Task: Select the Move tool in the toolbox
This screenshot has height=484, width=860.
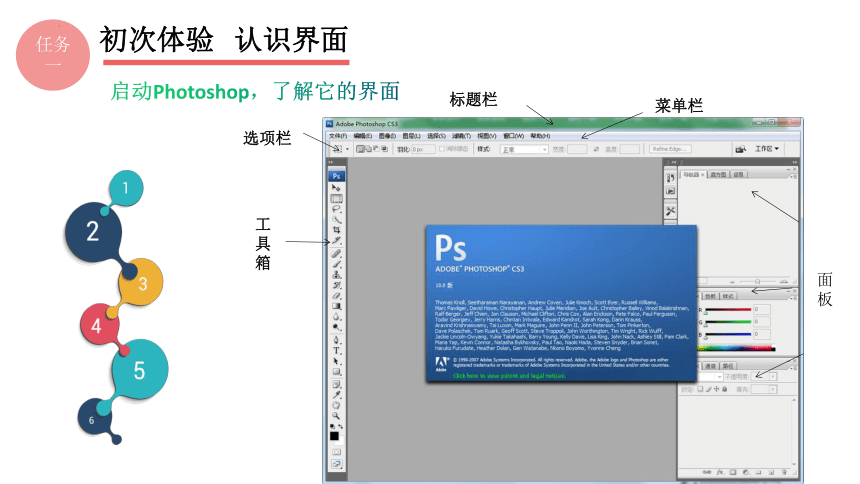Action: point(336,188)
